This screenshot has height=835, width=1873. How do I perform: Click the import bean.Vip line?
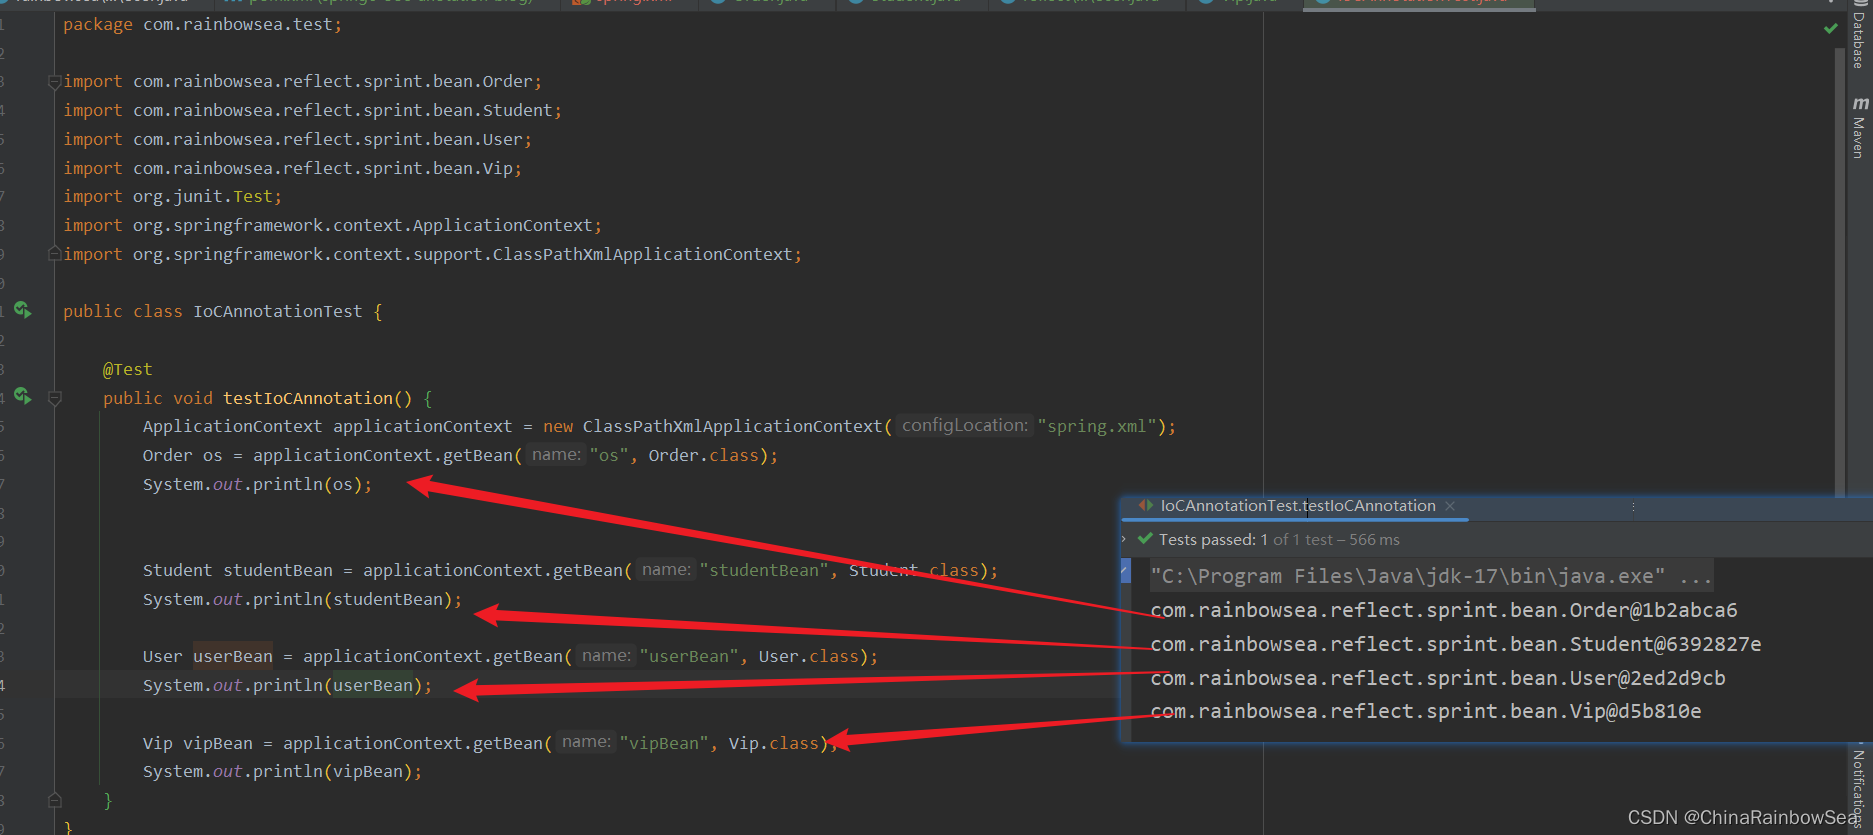(x=292, y=168)
